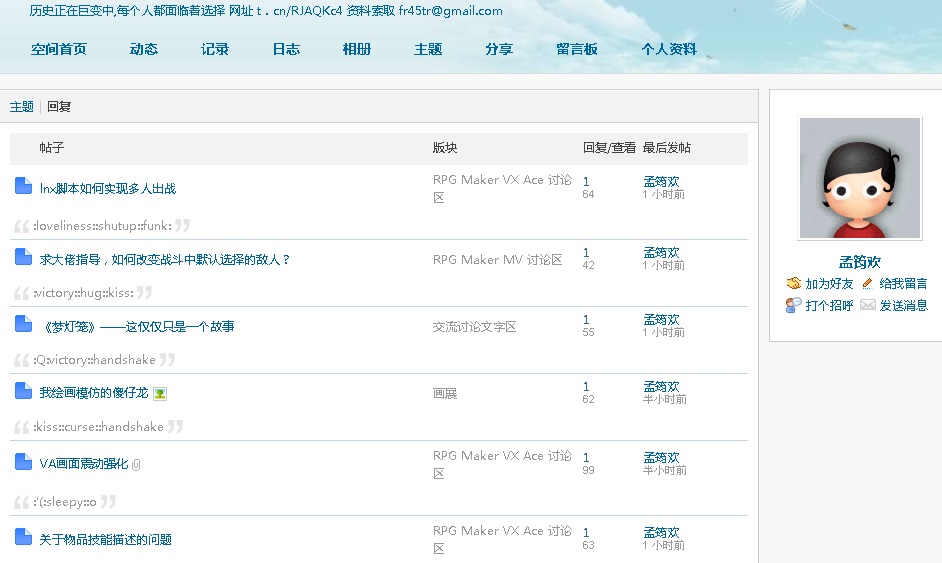Click the folder icon for 关于物品技能描述的问题
Image resolution: width=942 pixels, height=563 pixels.
pos(23,537)
